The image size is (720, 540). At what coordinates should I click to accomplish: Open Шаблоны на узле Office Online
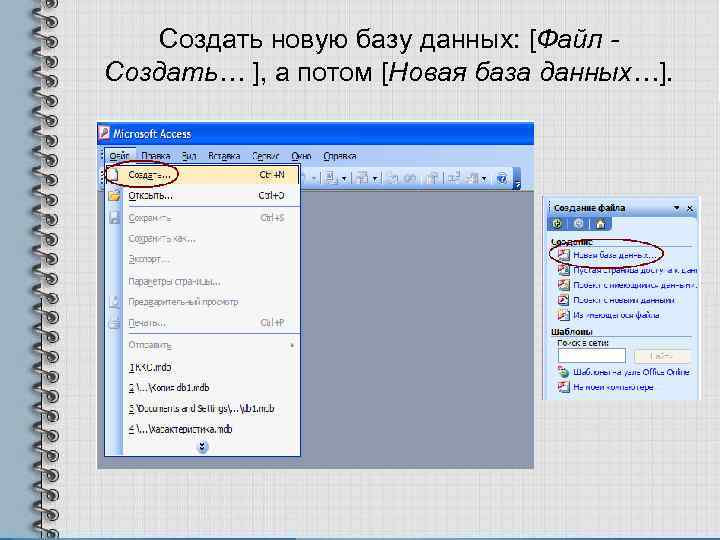point(631,372)
